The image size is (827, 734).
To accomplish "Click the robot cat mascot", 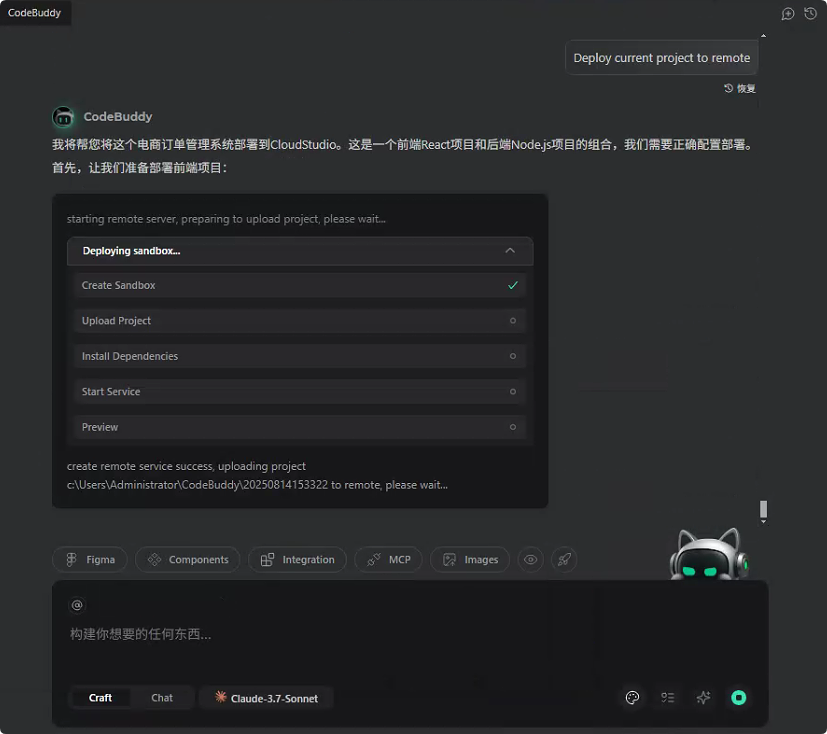I will pos(709,555).
